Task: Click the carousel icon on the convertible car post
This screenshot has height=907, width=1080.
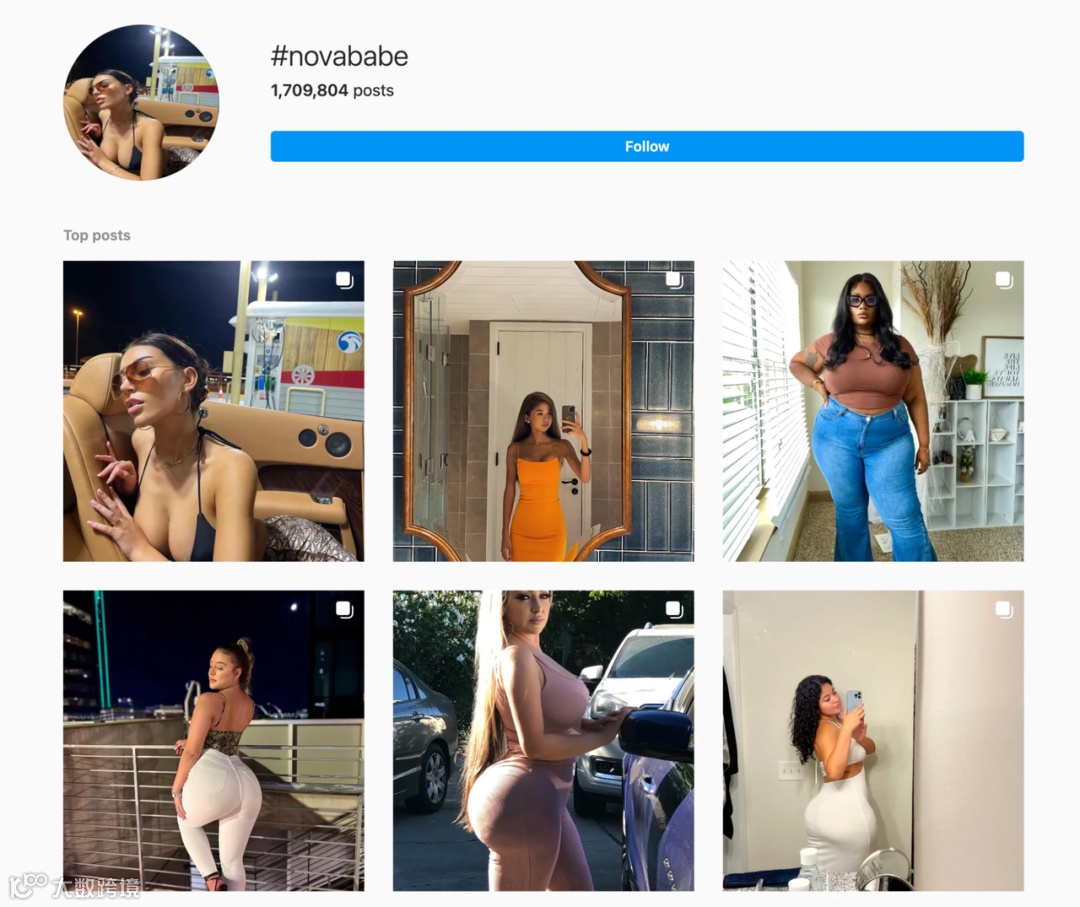Action: pyautogui.click(x=344, y=280)
